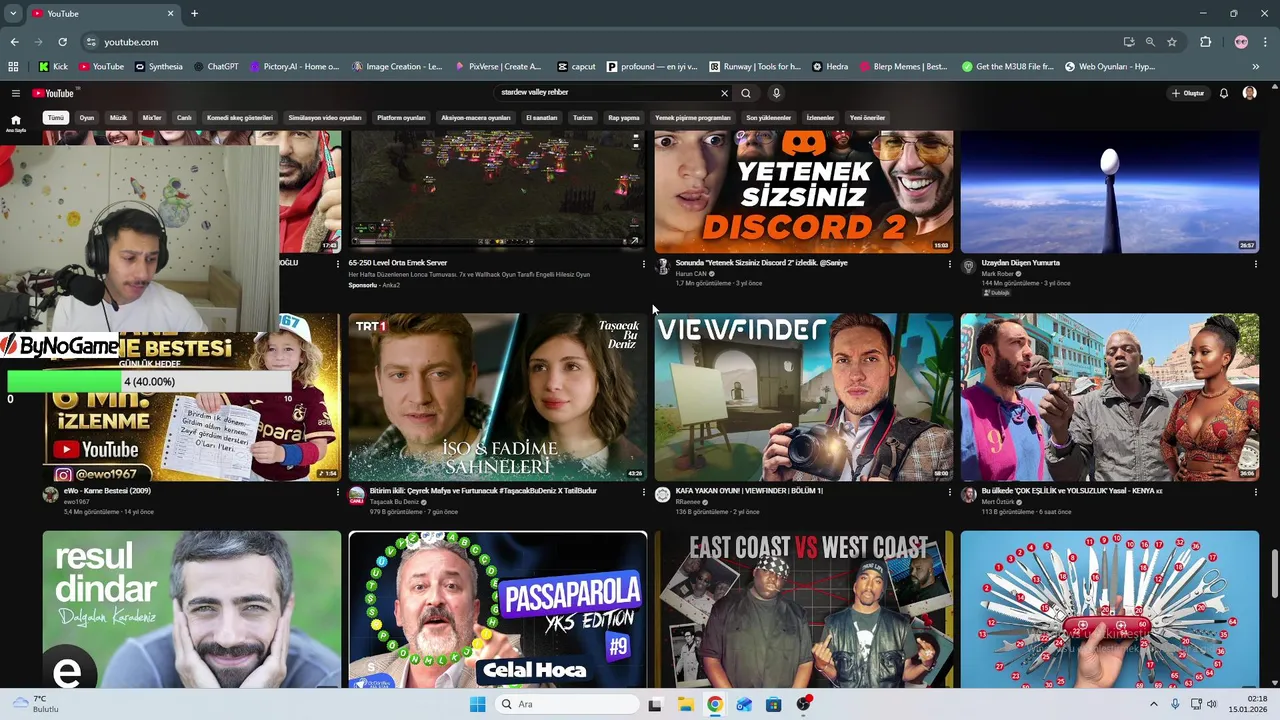1280x720 pixels.
Task: Start voice search with microphone icon
Action: click(776, 93)
